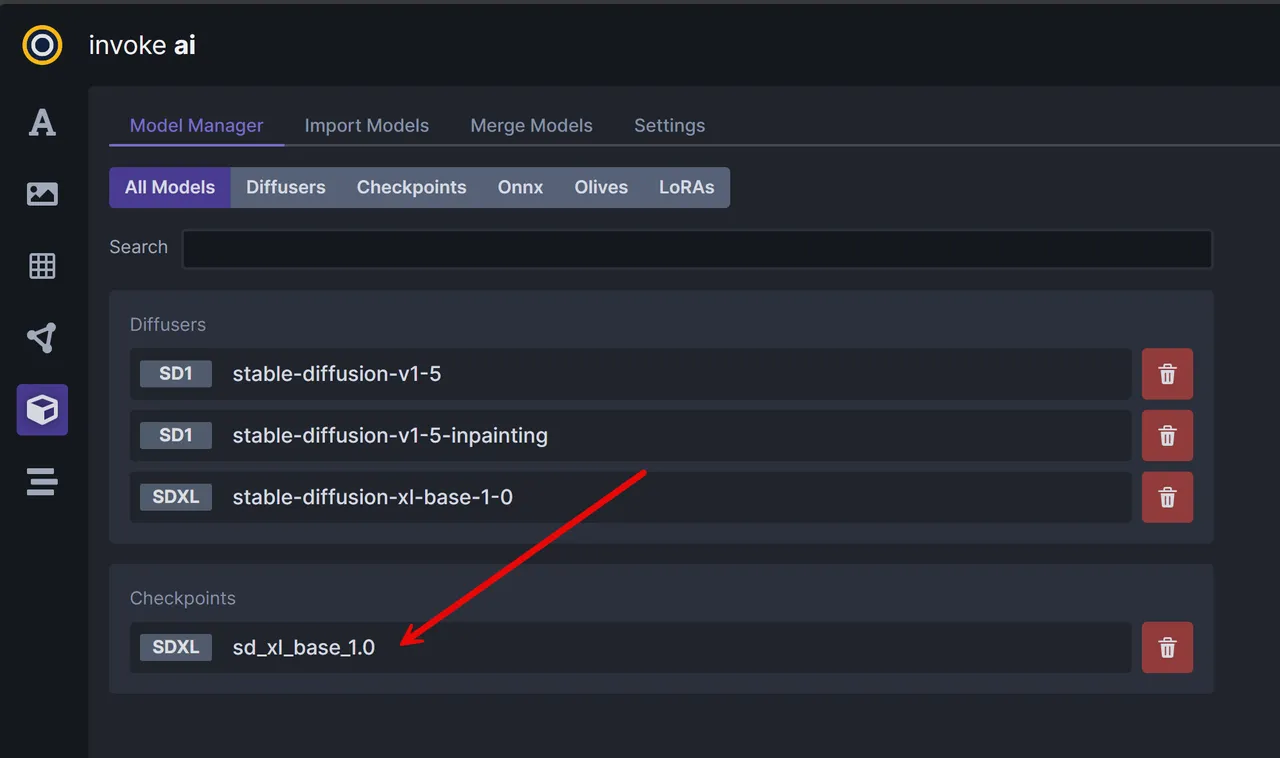
Task: Open the Text to Image sidebar icon
Action: (x=42, y=122)
